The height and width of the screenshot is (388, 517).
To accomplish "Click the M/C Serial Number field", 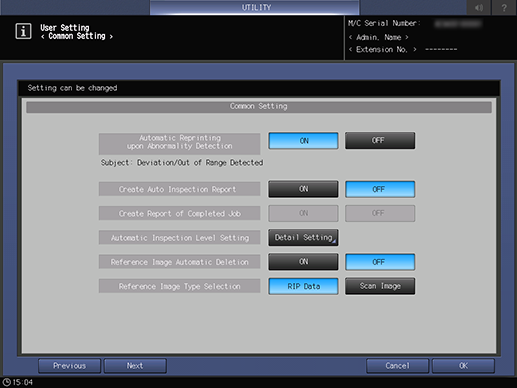I will pos(415,23).
